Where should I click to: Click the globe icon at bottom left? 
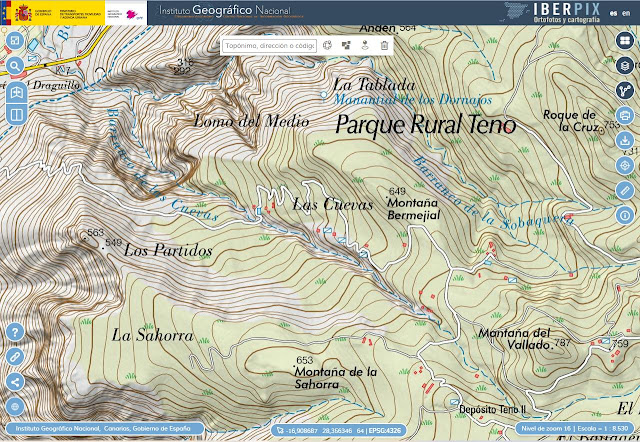[15, 407]
